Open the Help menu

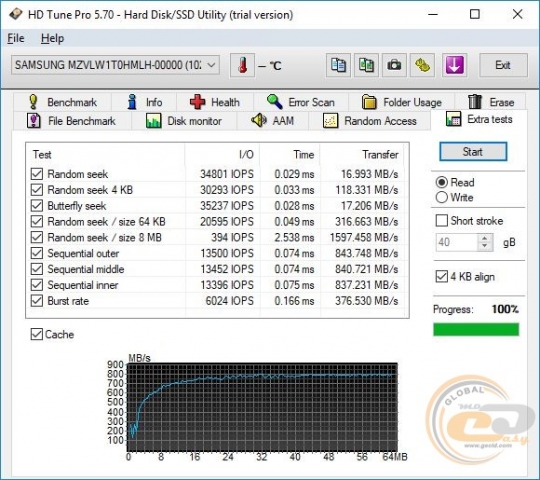click(x=52, y=38)
